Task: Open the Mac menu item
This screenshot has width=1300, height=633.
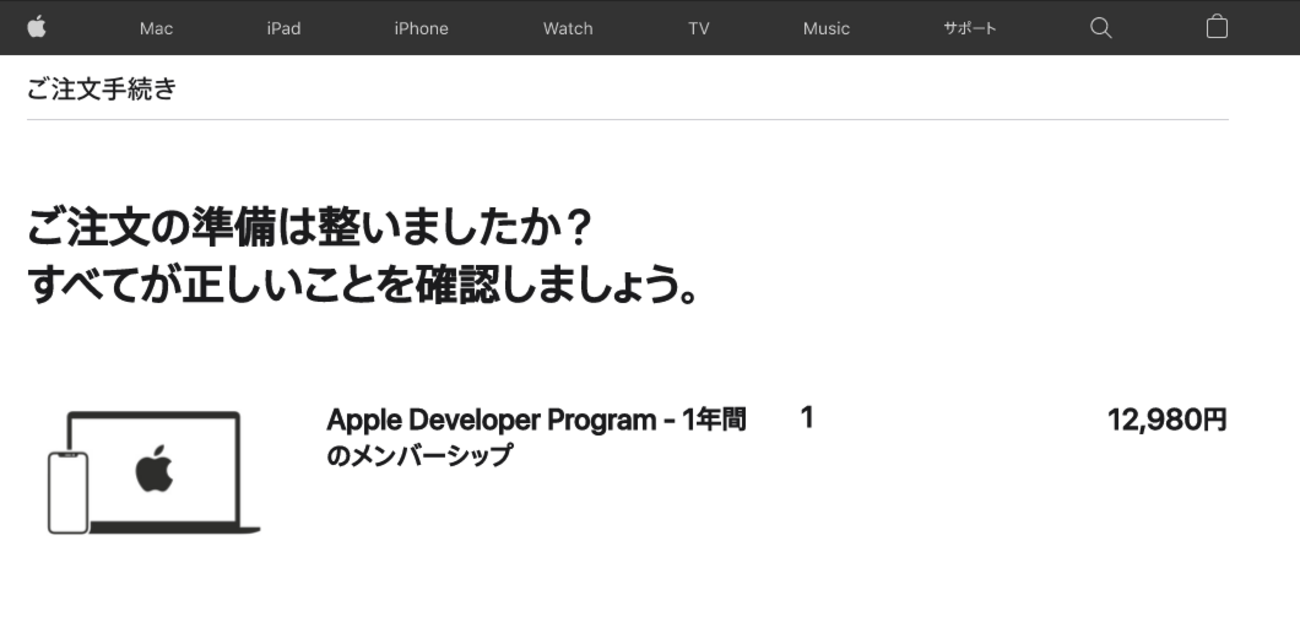Action: (x=156, y=28)
